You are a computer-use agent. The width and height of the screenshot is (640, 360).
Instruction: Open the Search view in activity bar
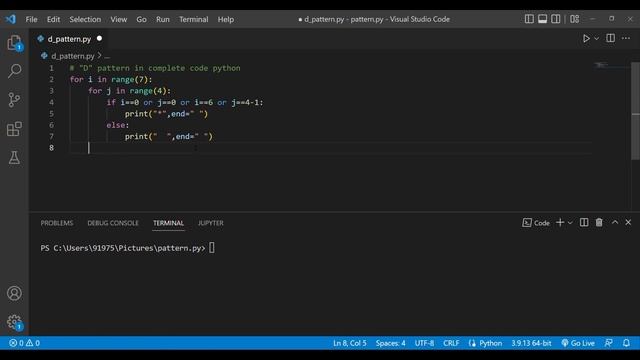pos(14,71)
